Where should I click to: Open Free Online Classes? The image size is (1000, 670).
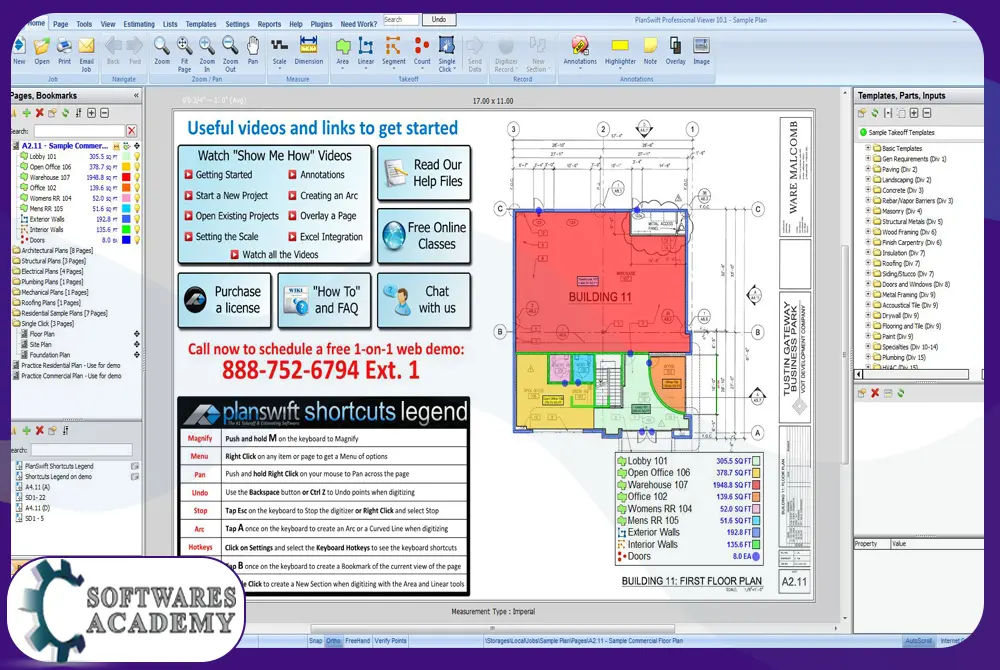[424, 236]
